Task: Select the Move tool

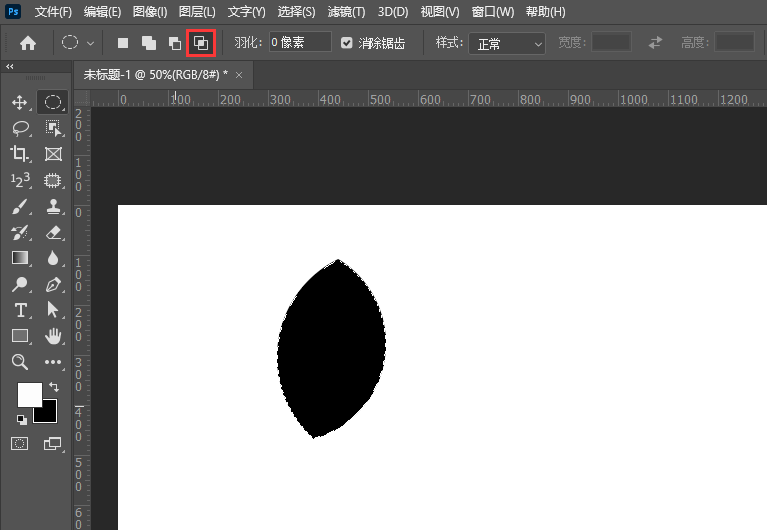Action: 19,102
